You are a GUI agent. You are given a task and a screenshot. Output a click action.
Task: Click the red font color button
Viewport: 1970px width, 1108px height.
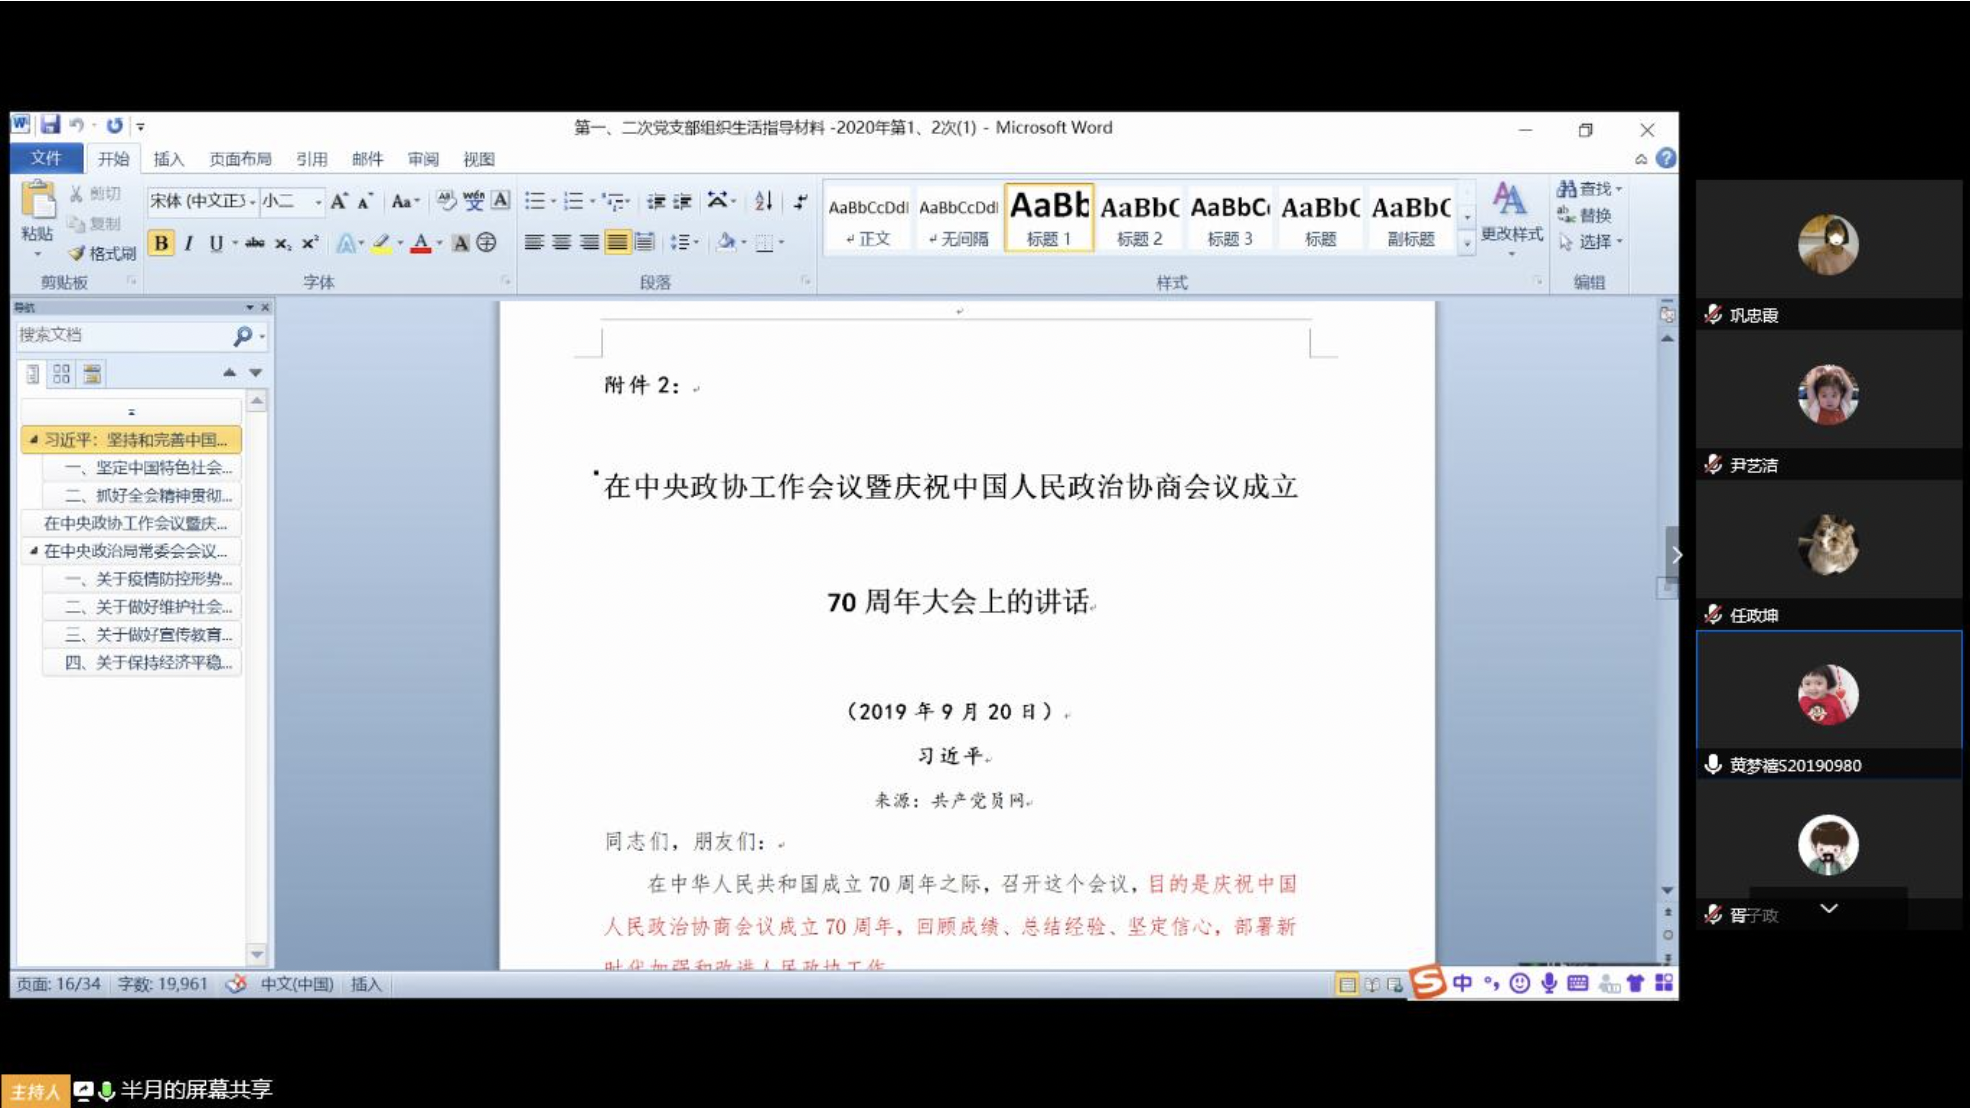(421, 242)
